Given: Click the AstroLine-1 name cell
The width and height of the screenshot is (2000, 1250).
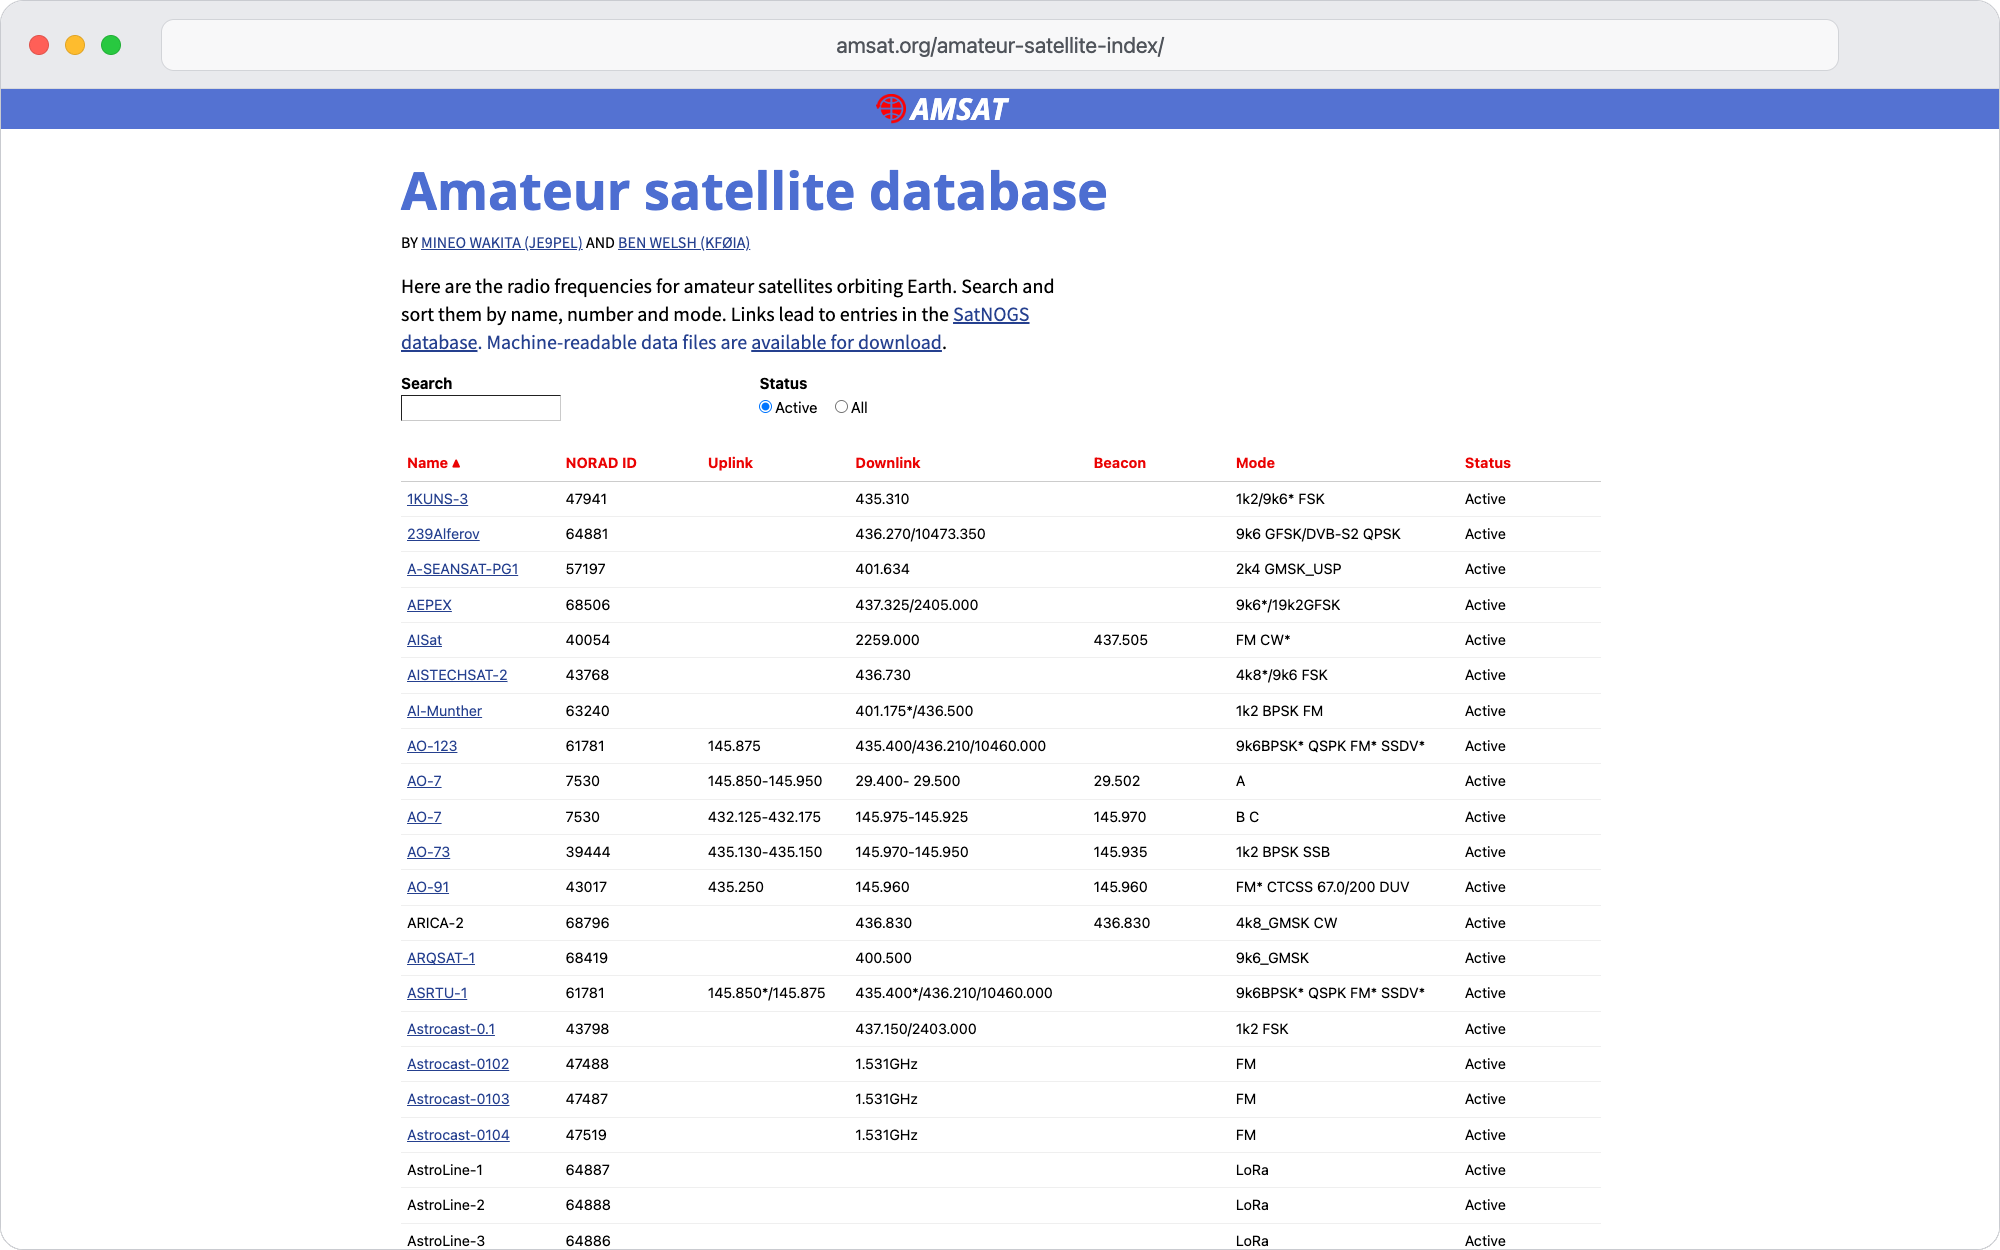Looking at the screenshot, I should [445, 1170].
